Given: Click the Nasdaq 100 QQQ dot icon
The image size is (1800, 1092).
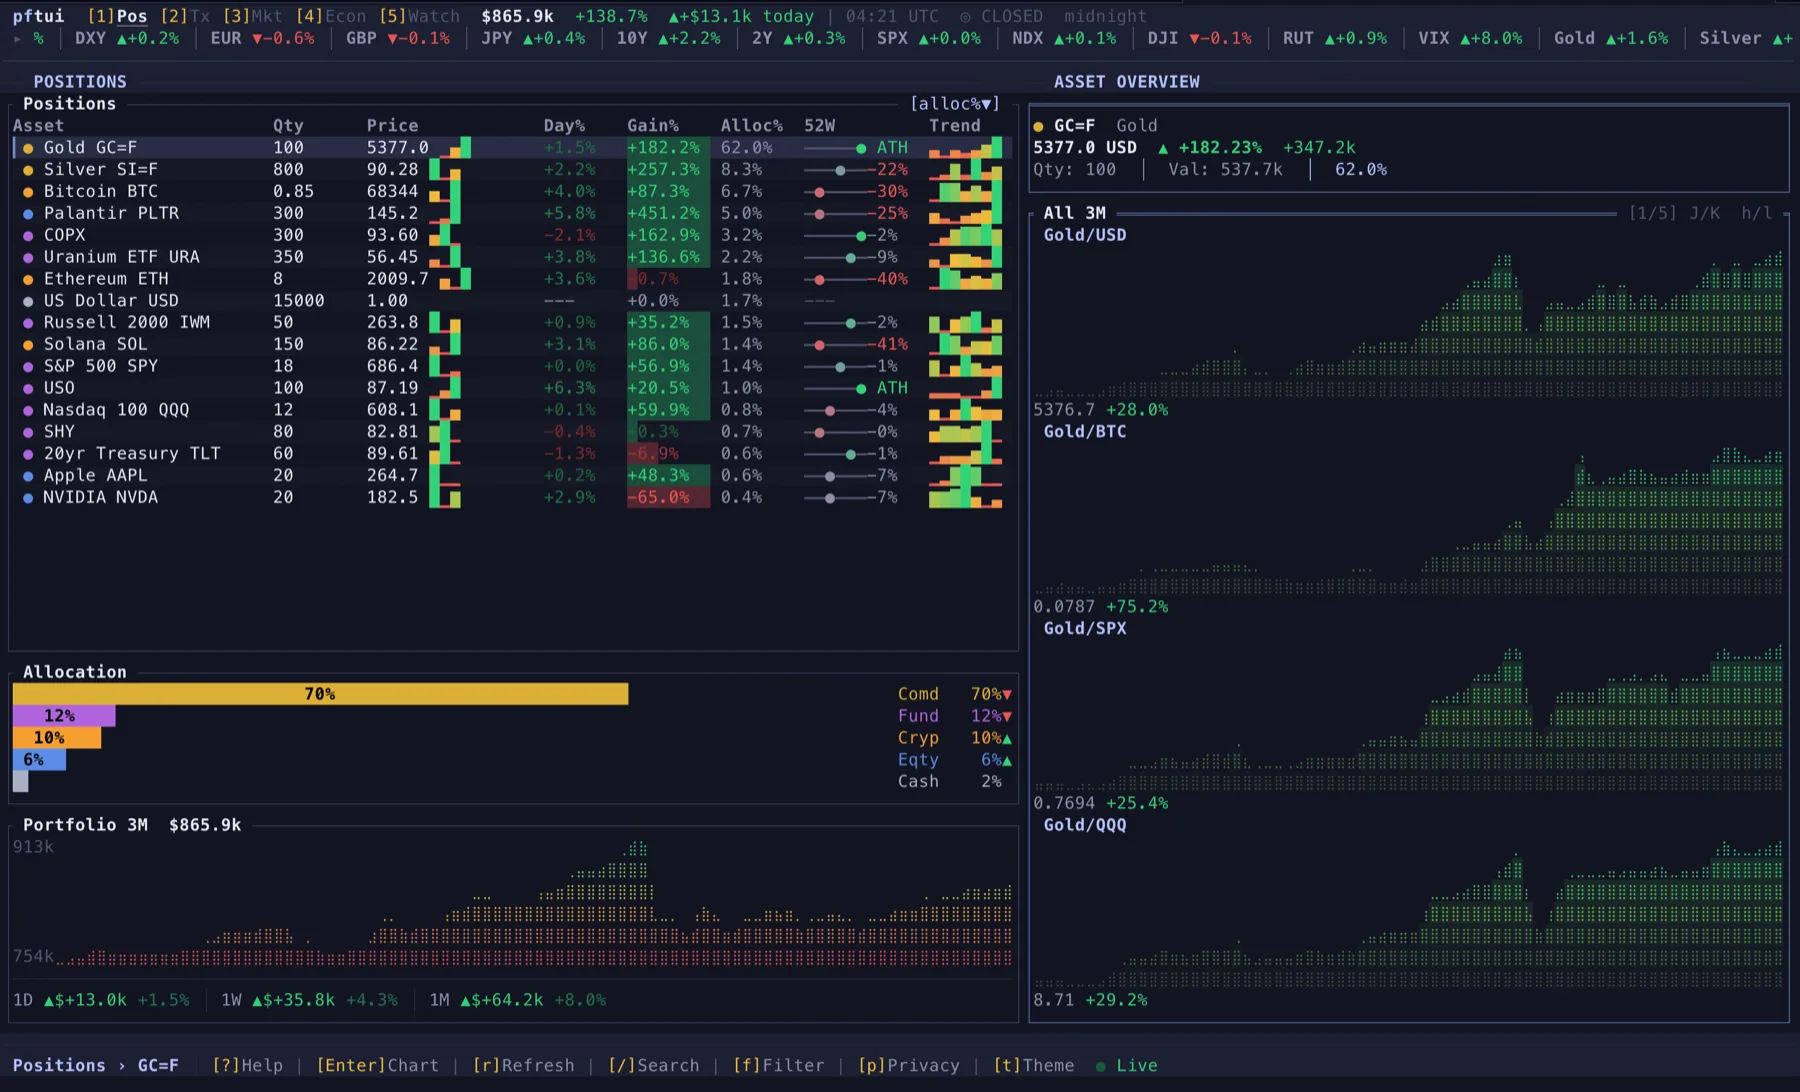Looking at the screenshot, I should coord(28,411).
